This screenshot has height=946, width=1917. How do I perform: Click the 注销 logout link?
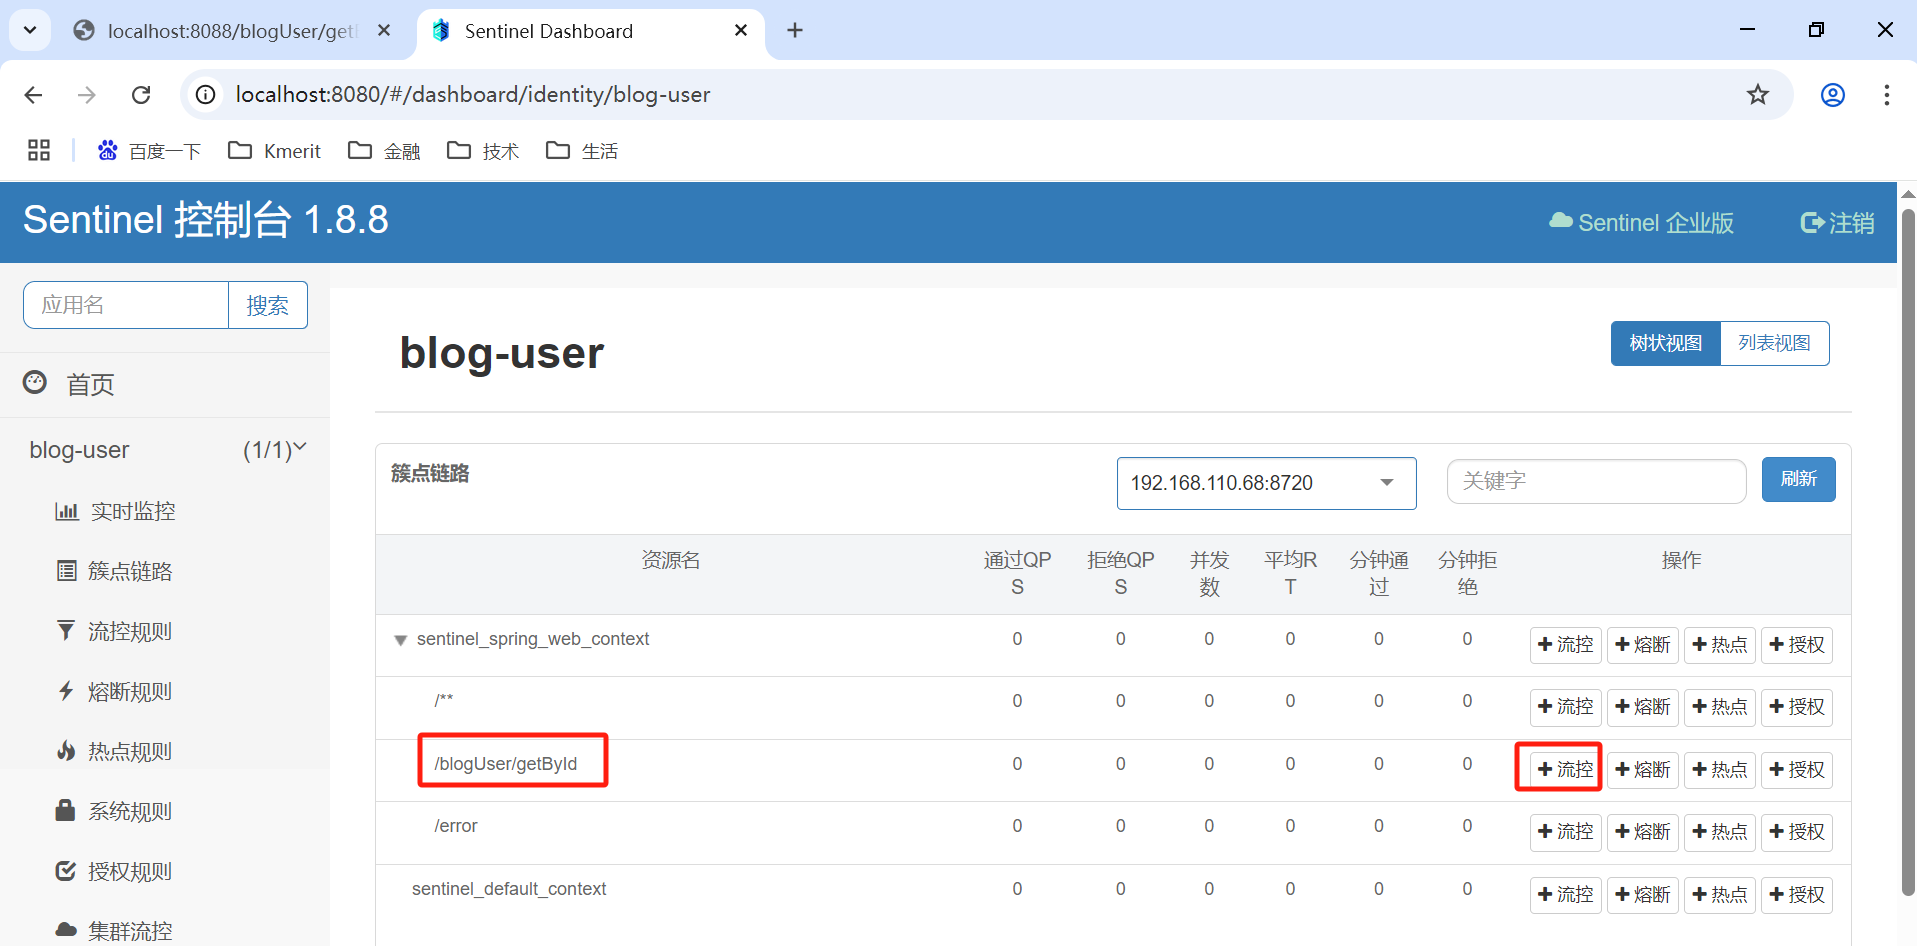1837,223
